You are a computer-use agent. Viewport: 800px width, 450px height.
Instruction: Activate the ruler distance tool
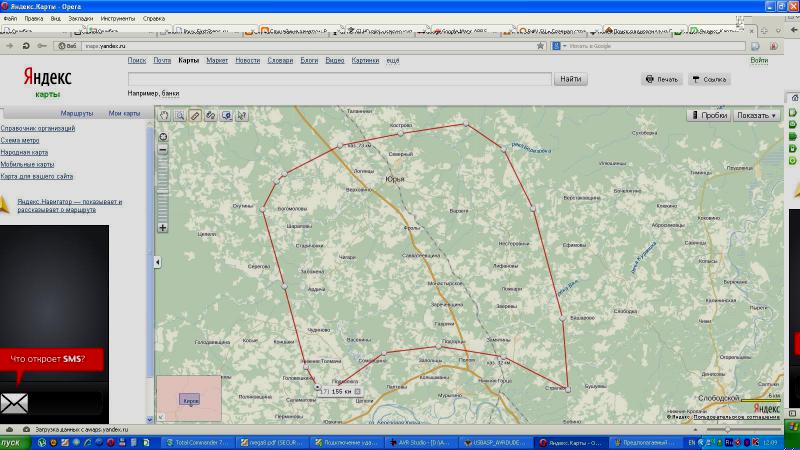click(195, 115)
